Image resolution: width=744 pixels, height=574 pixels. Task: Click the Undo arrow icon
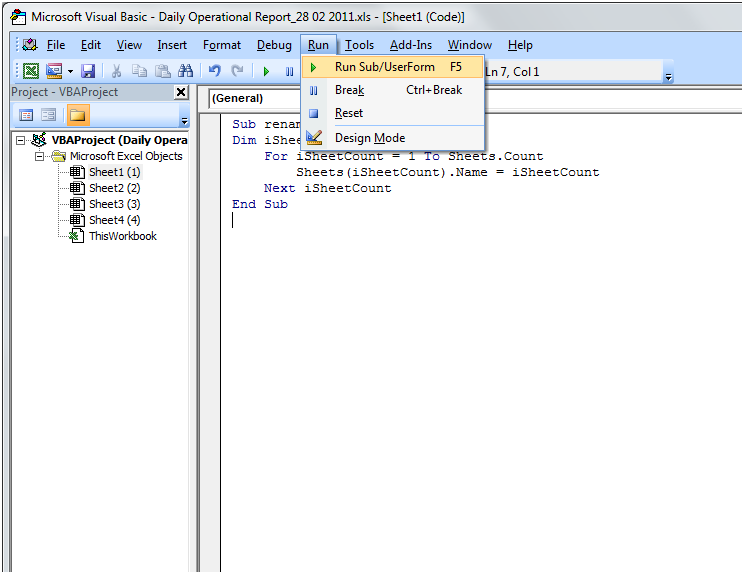(214, 71)
